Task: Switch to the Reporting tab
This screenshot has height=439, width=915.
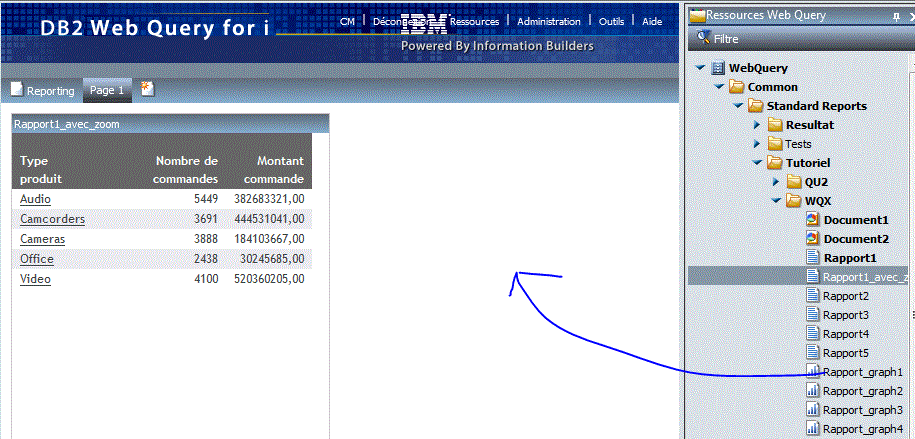Action: point(44,90)
